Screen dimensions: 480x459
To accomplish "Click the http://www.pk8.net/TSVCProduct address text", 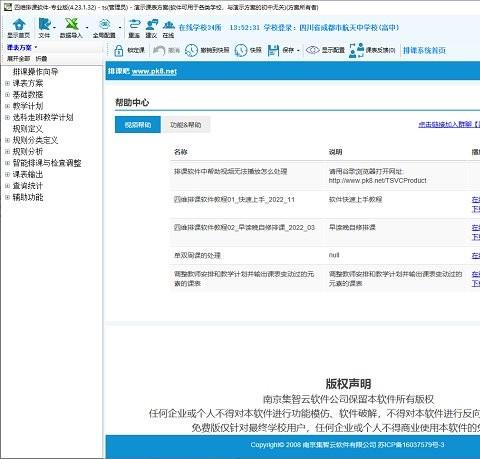I will pos(377,180).
